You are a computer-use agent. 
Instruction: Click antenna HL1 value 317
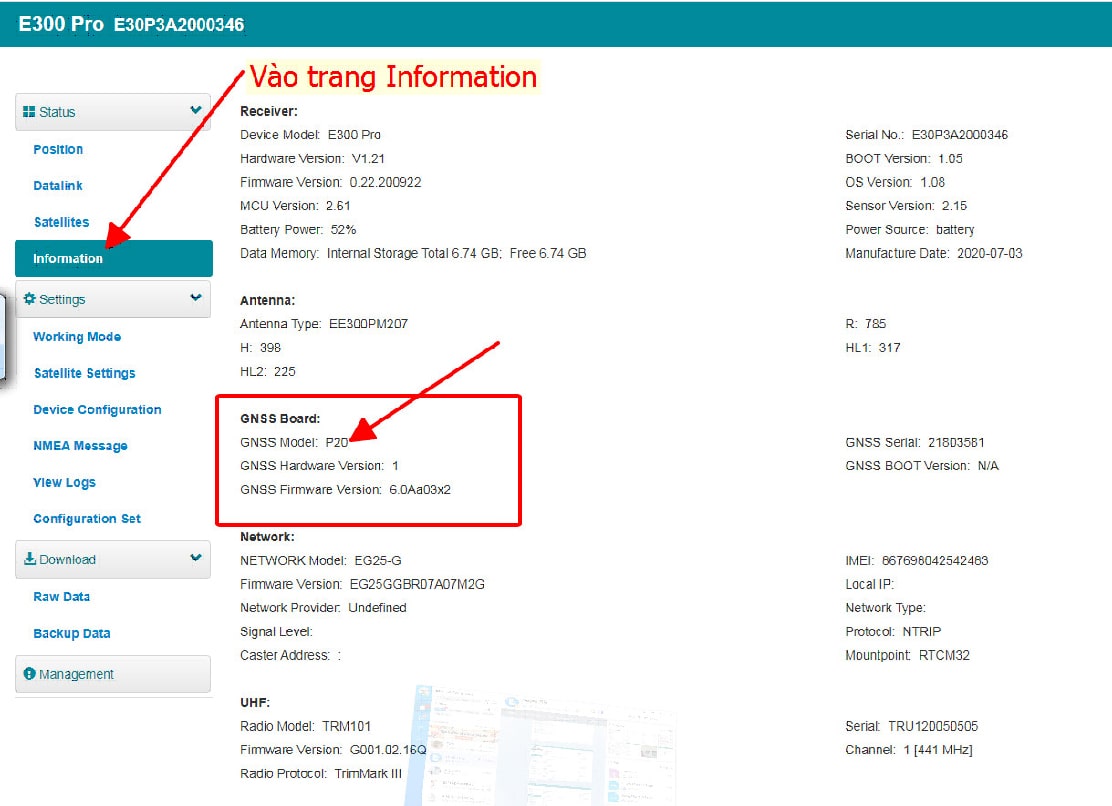pyautogui.click(x=889, y=348)
